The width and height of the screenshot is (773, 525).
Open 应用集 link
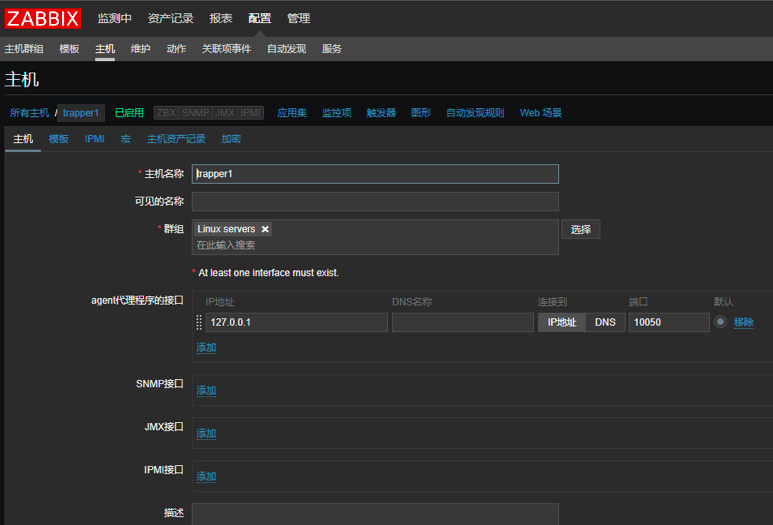coord(292,113)
